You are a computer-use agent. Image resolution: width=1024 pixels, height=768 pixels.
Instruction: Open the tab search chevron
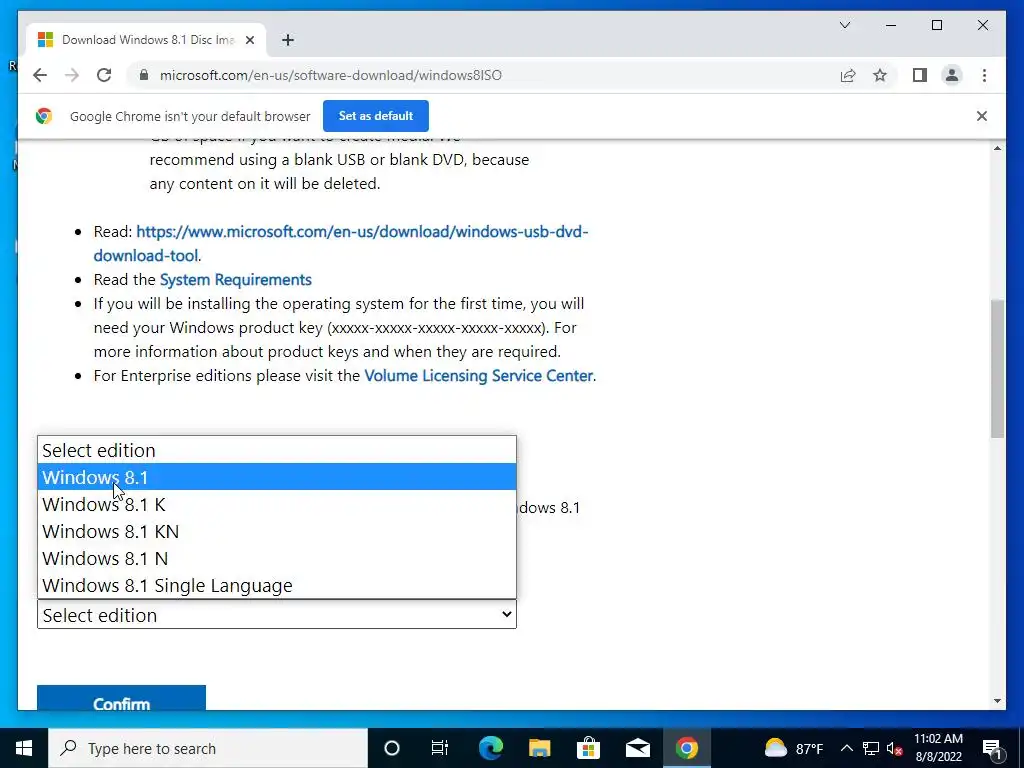point(844,25)
